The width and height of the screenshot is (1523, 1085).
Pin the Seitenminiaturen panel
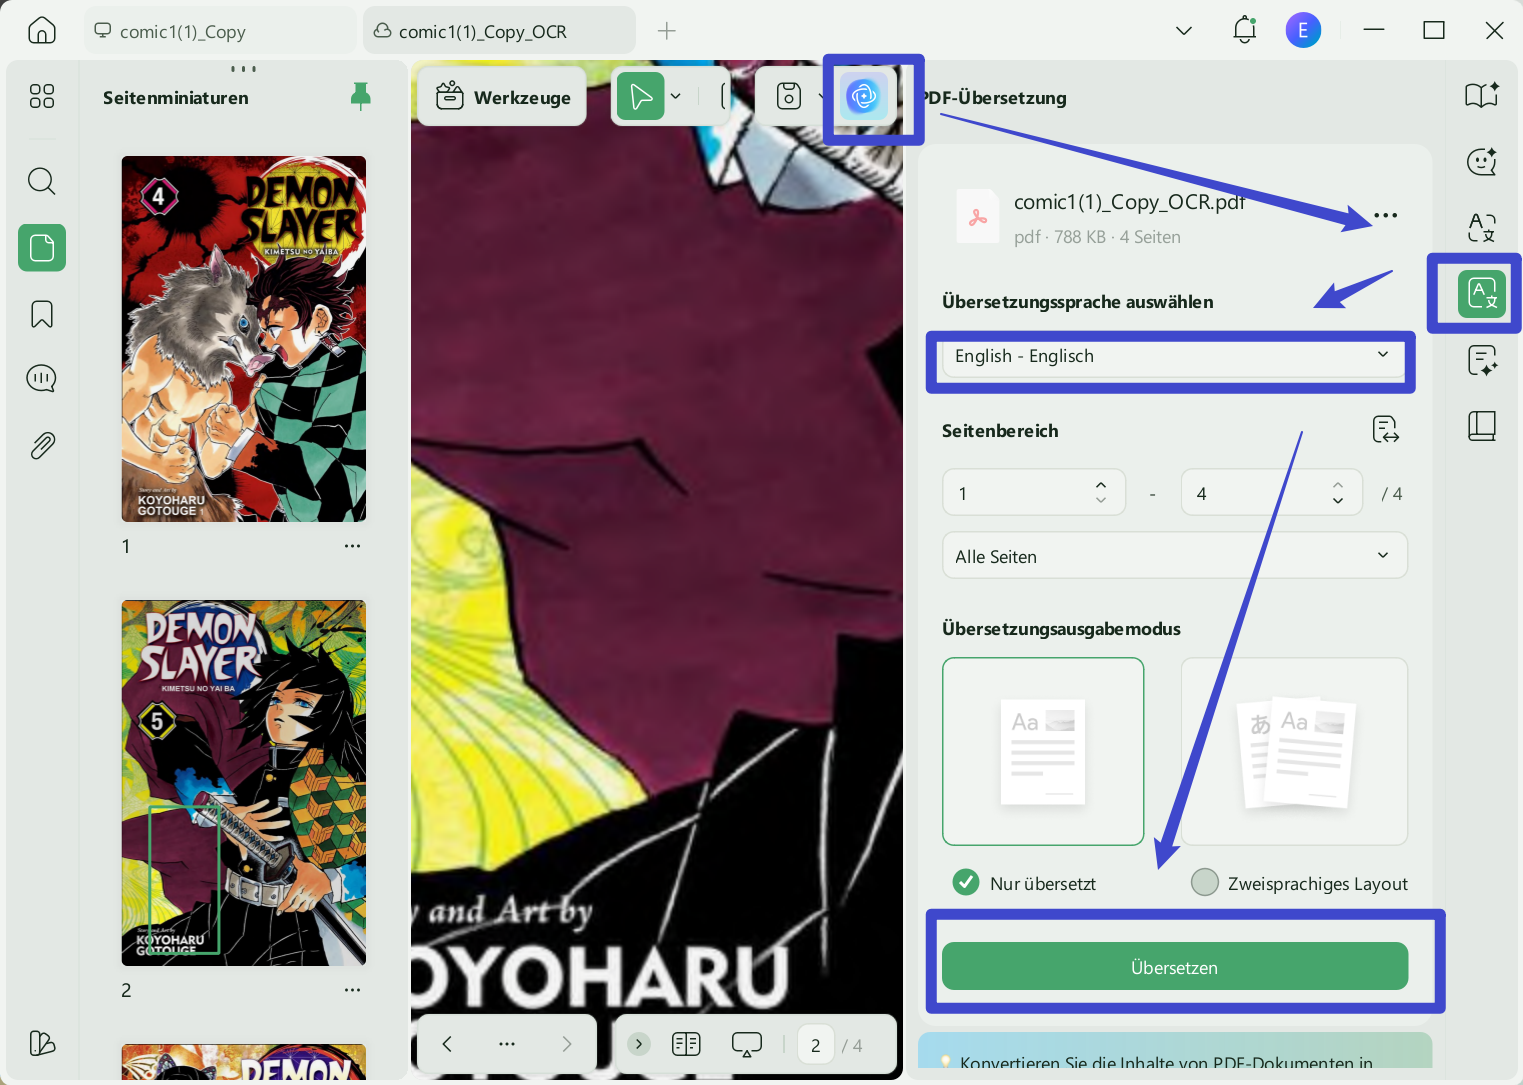360,96
